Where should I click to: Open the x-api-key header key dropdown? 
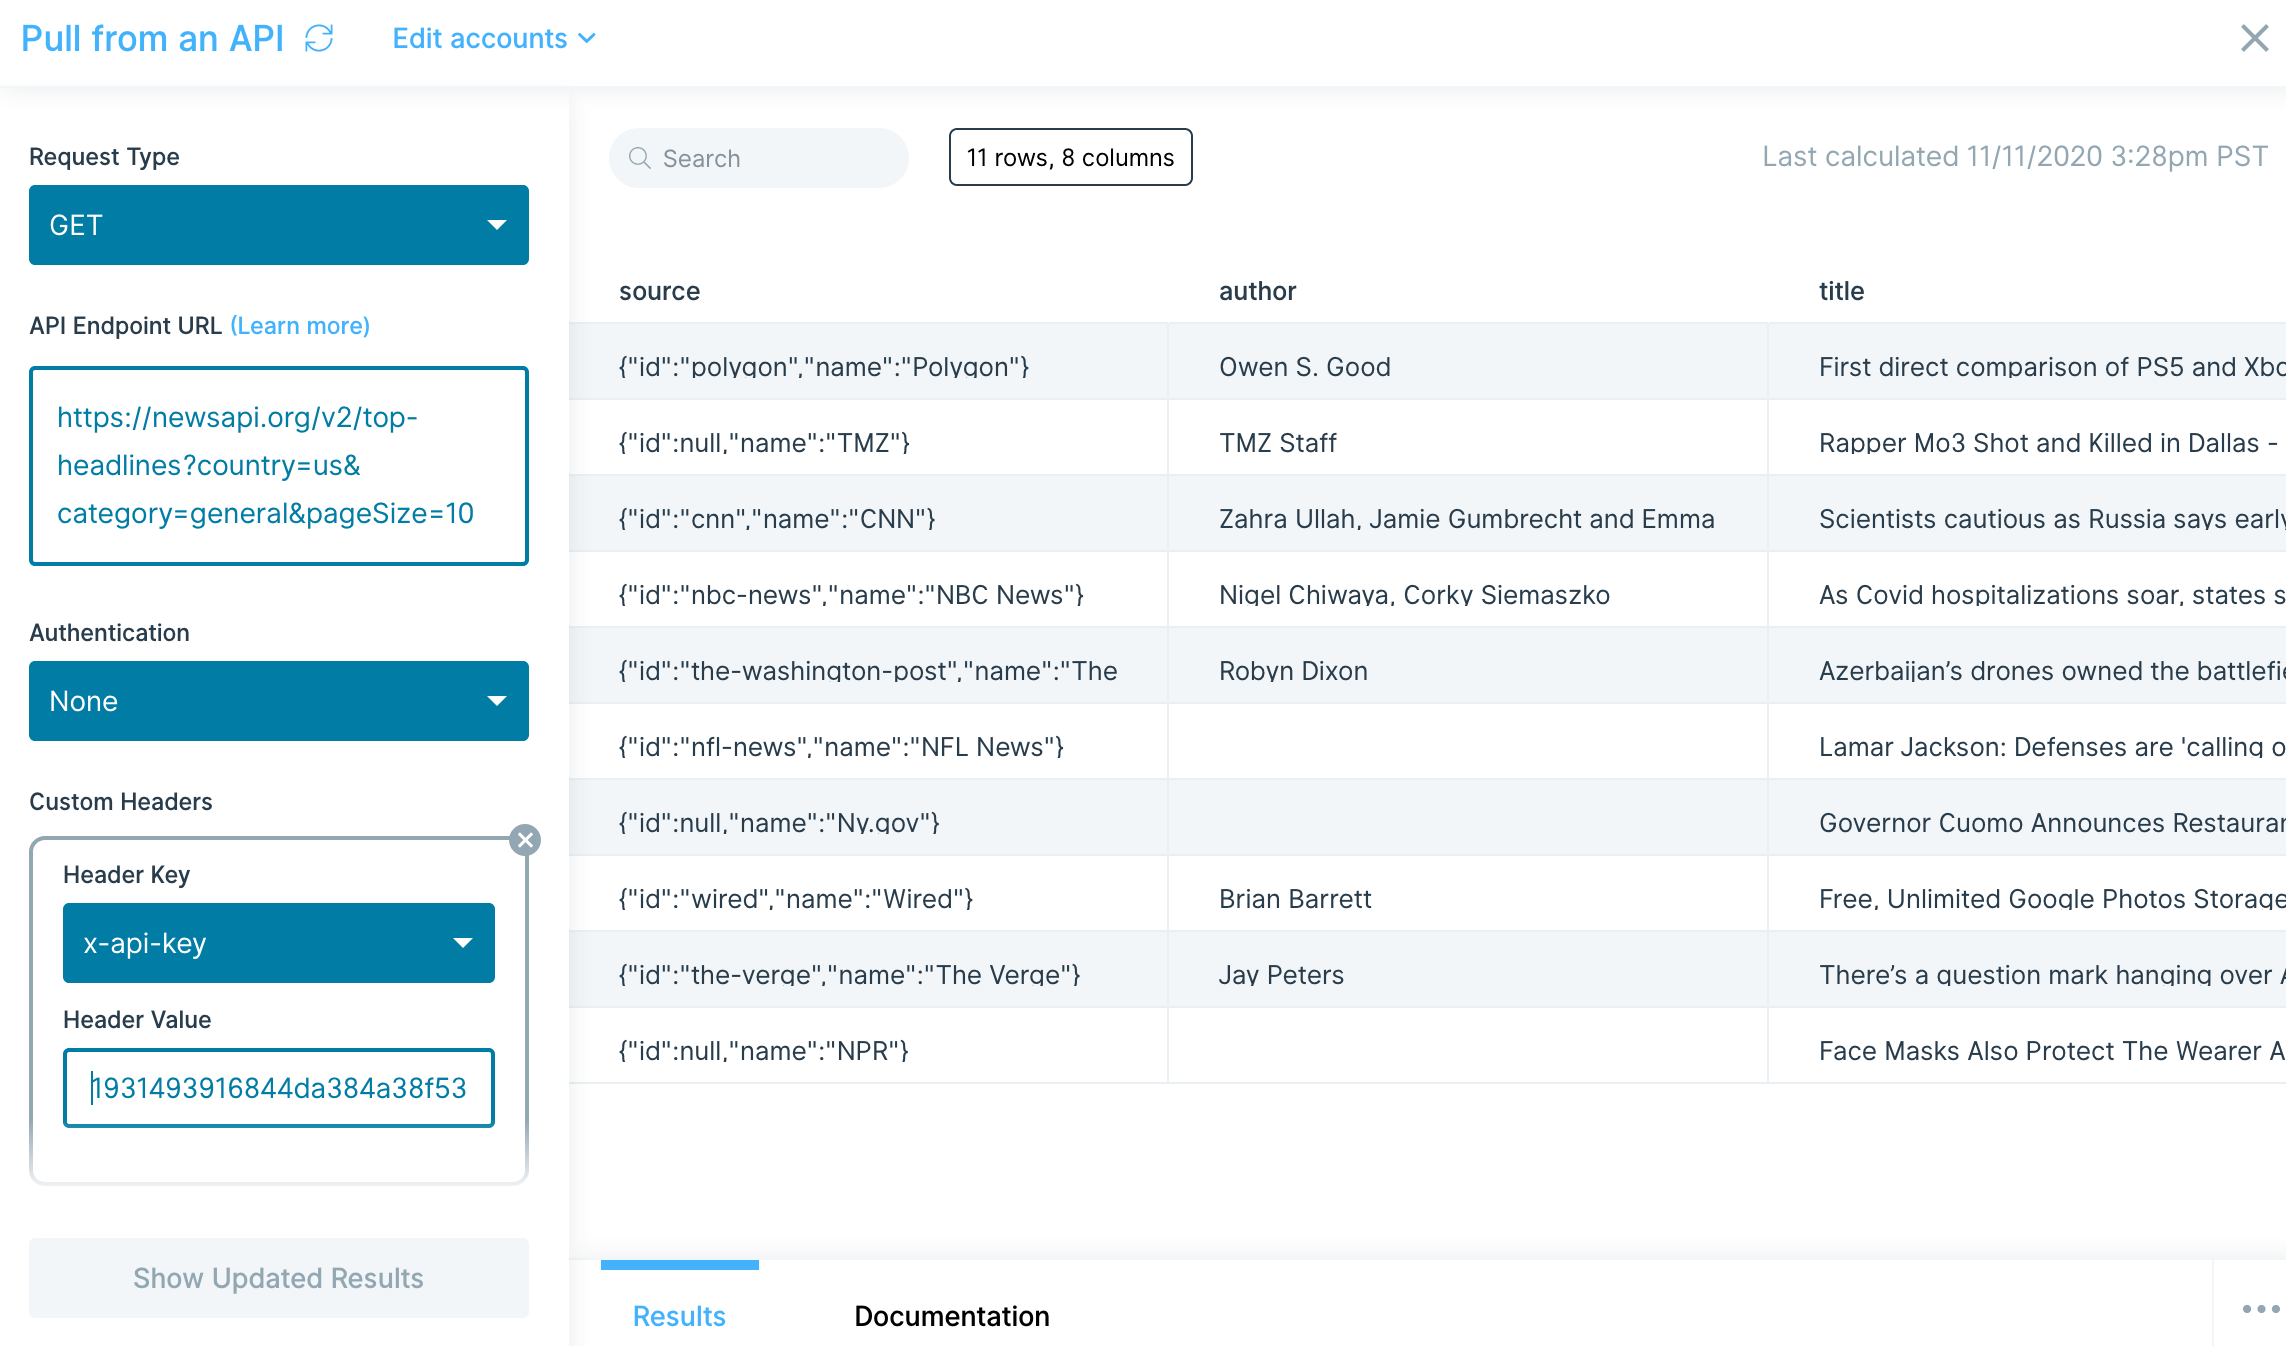[278, 943]
